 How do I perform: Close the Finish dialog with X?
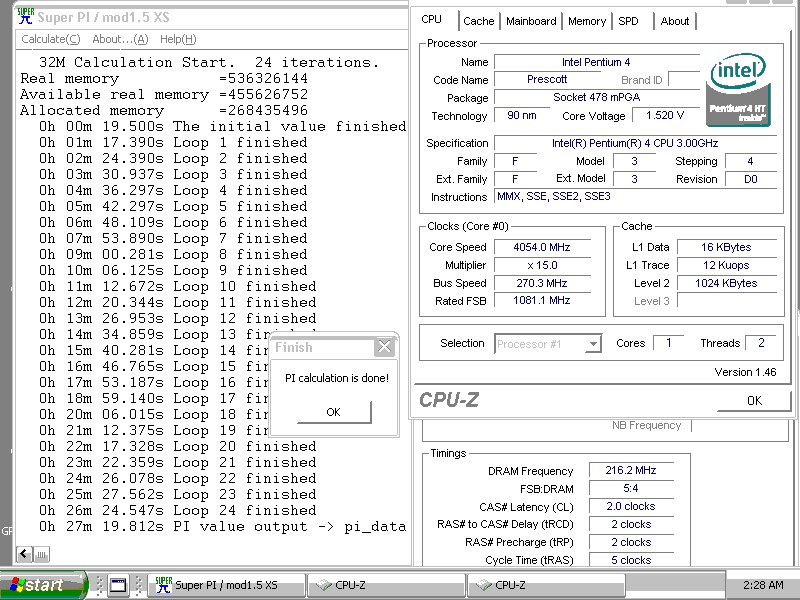[x=384, y=347]
